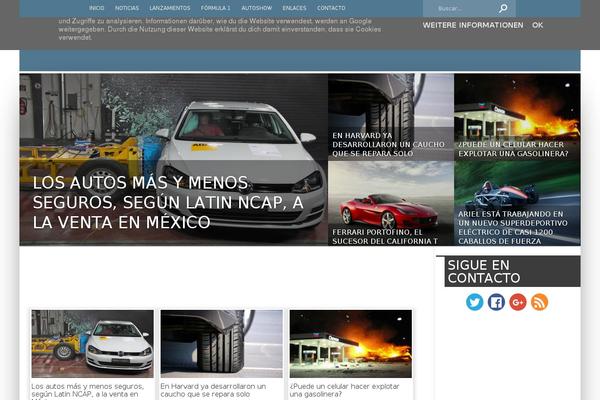Go to the Inicio menu item

[x=96, y=8]
